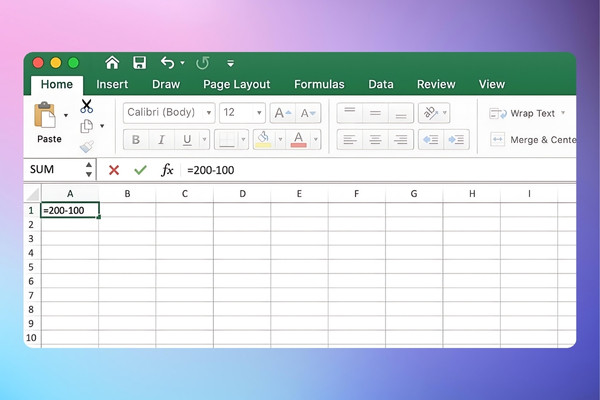Center text horizontally
This screenshot has height=400, width=600.
tap(375, 140)
